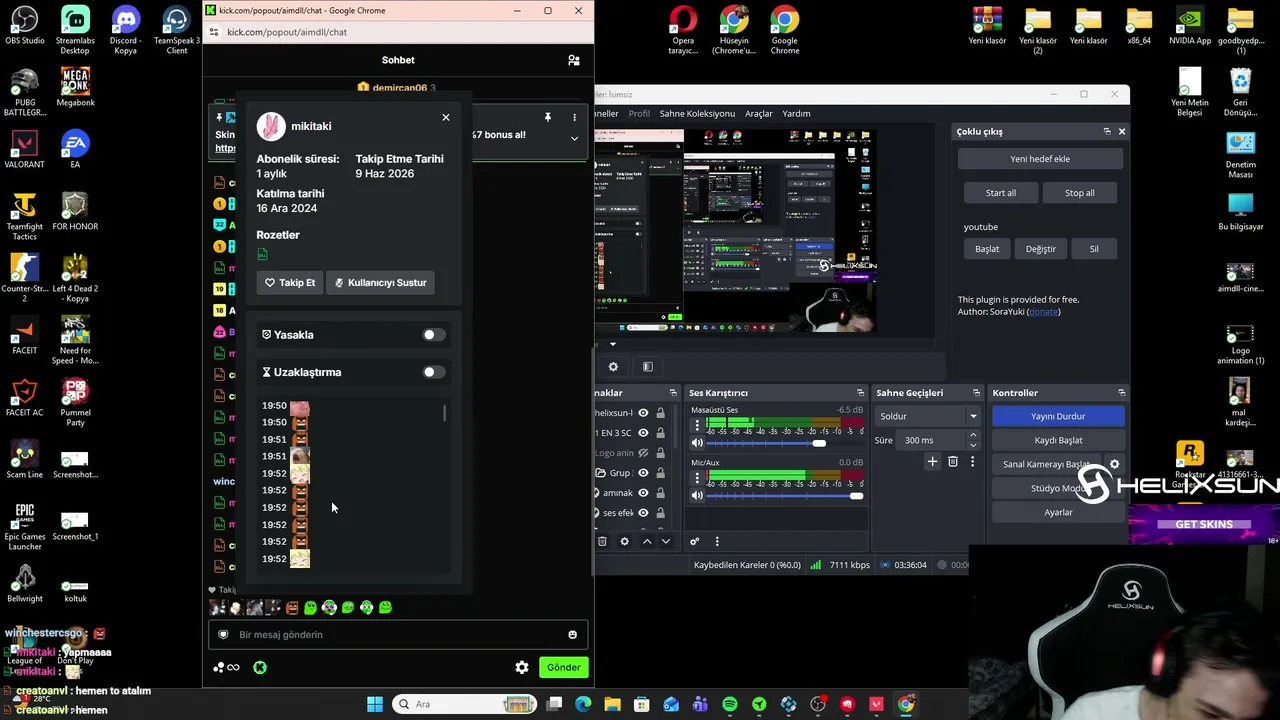Image resolution: width=1280 pixels, height=720 pixels.
Task: Open virtual camera settings gear
Action: tap(1114, 464)
